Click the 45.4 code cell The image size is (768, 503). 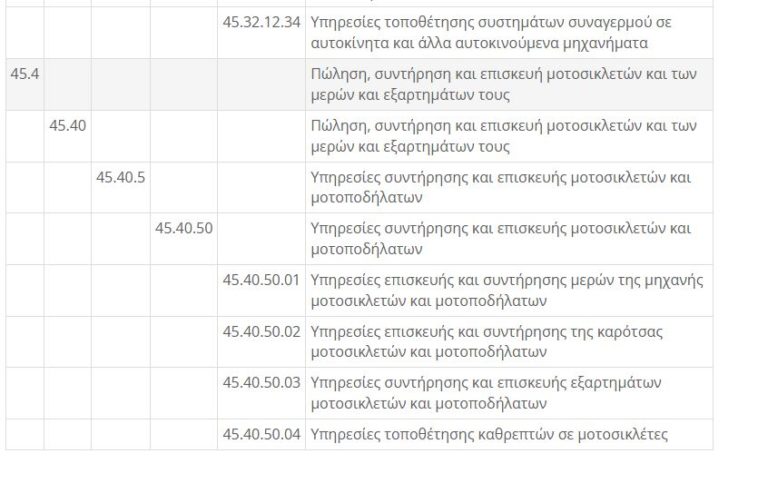point(24,74)
